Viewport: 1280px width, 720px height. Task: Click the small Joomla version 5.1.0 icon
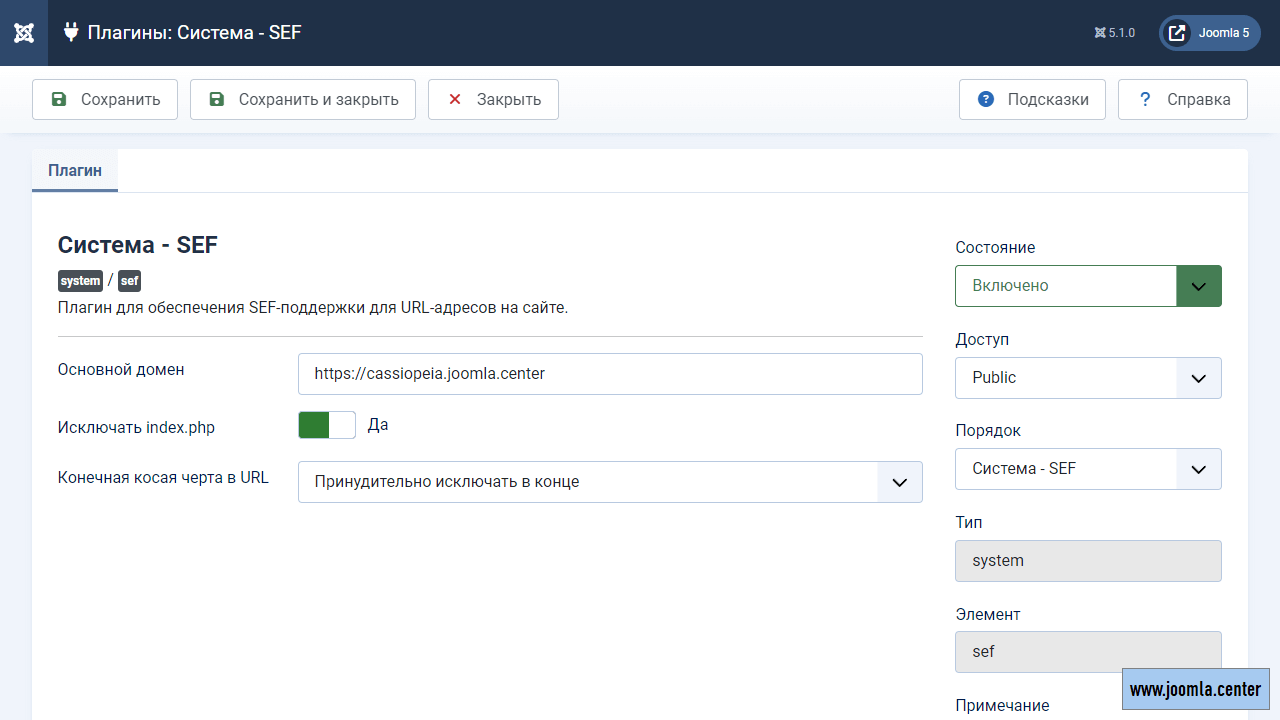click(1100, 33)
